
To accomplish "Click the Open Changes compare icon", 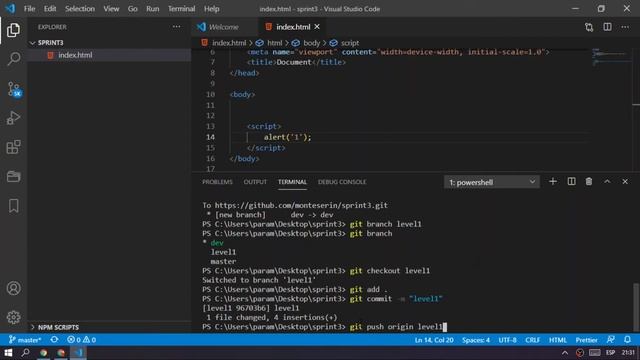I will pyautogui.click(x=589, y=27).
